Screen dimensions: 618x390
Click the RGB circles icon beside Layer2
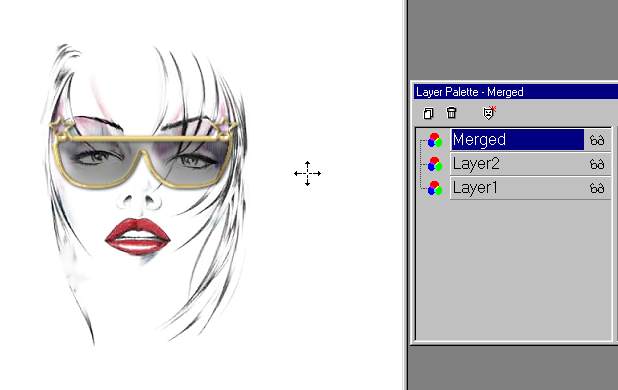pyautogui.click(x=435, y=164)
